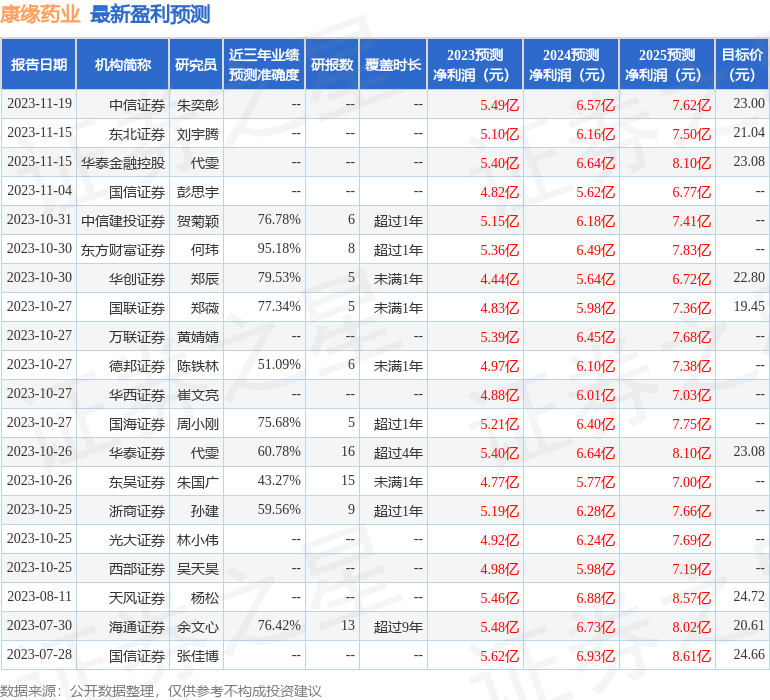Click the date 2023-07-28
770x700 pixels.
pyautogui.click(x=39, y=654)
